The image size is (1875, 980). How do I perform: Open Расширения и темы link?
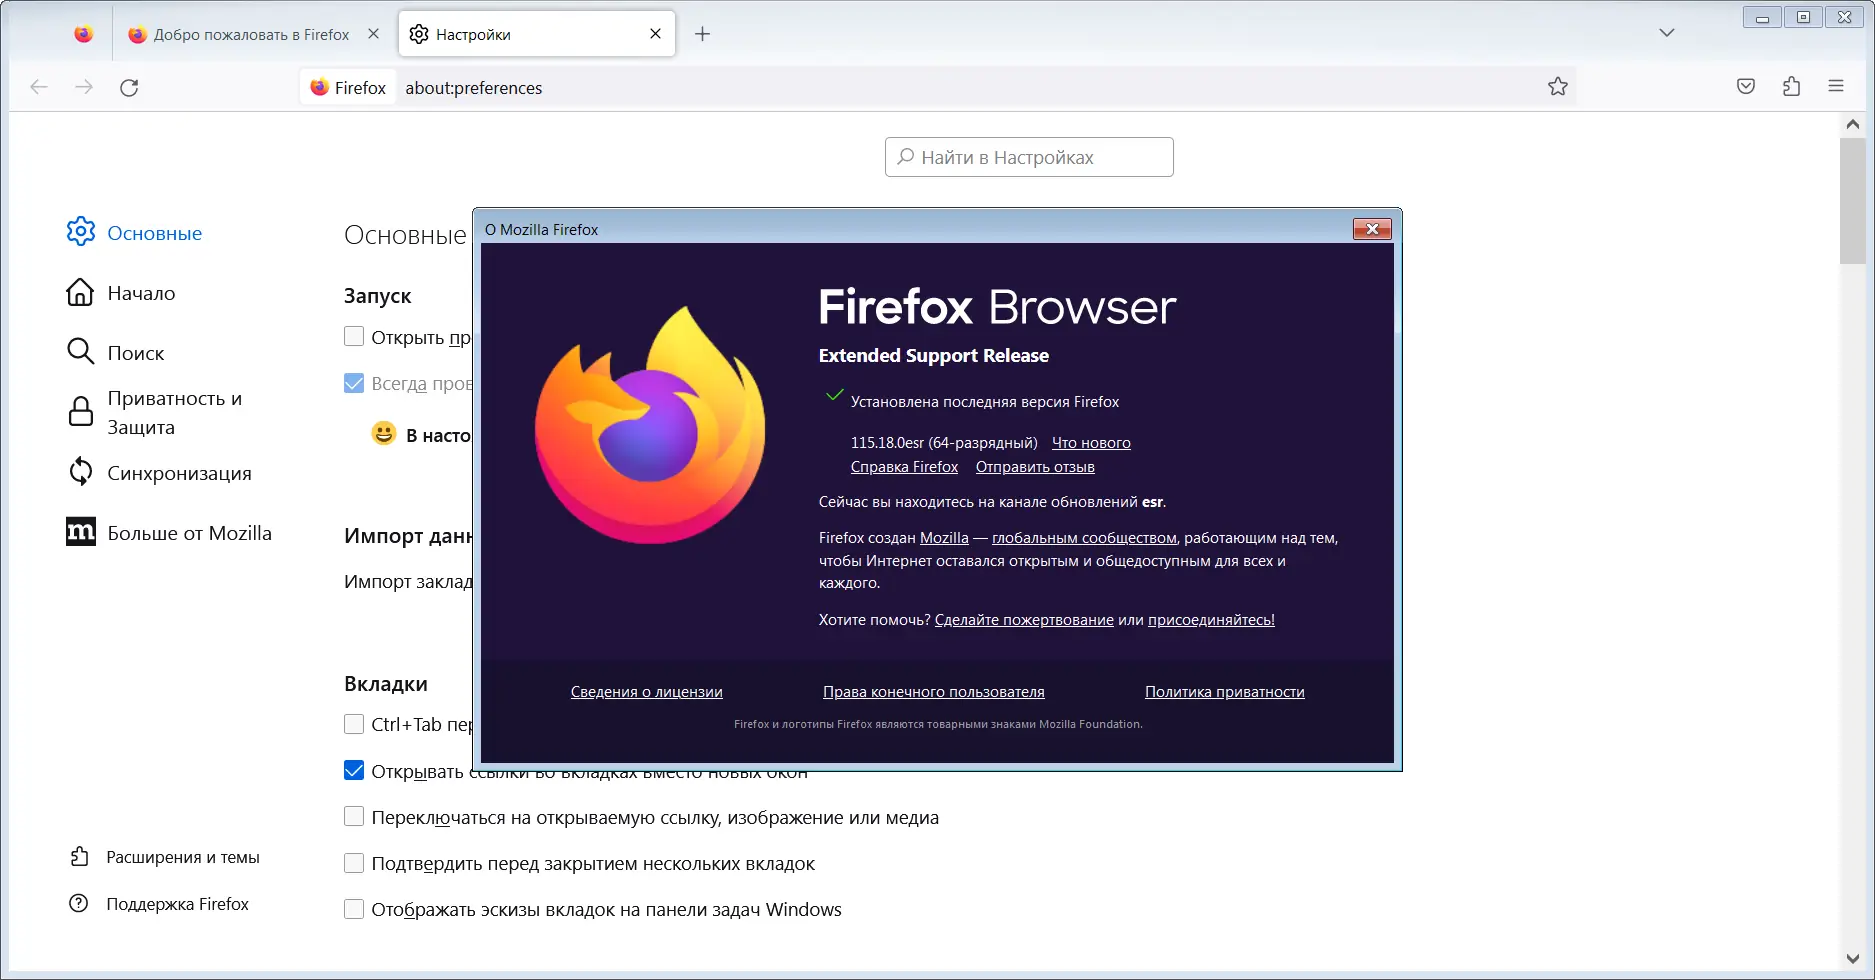[x=164, y=857]
